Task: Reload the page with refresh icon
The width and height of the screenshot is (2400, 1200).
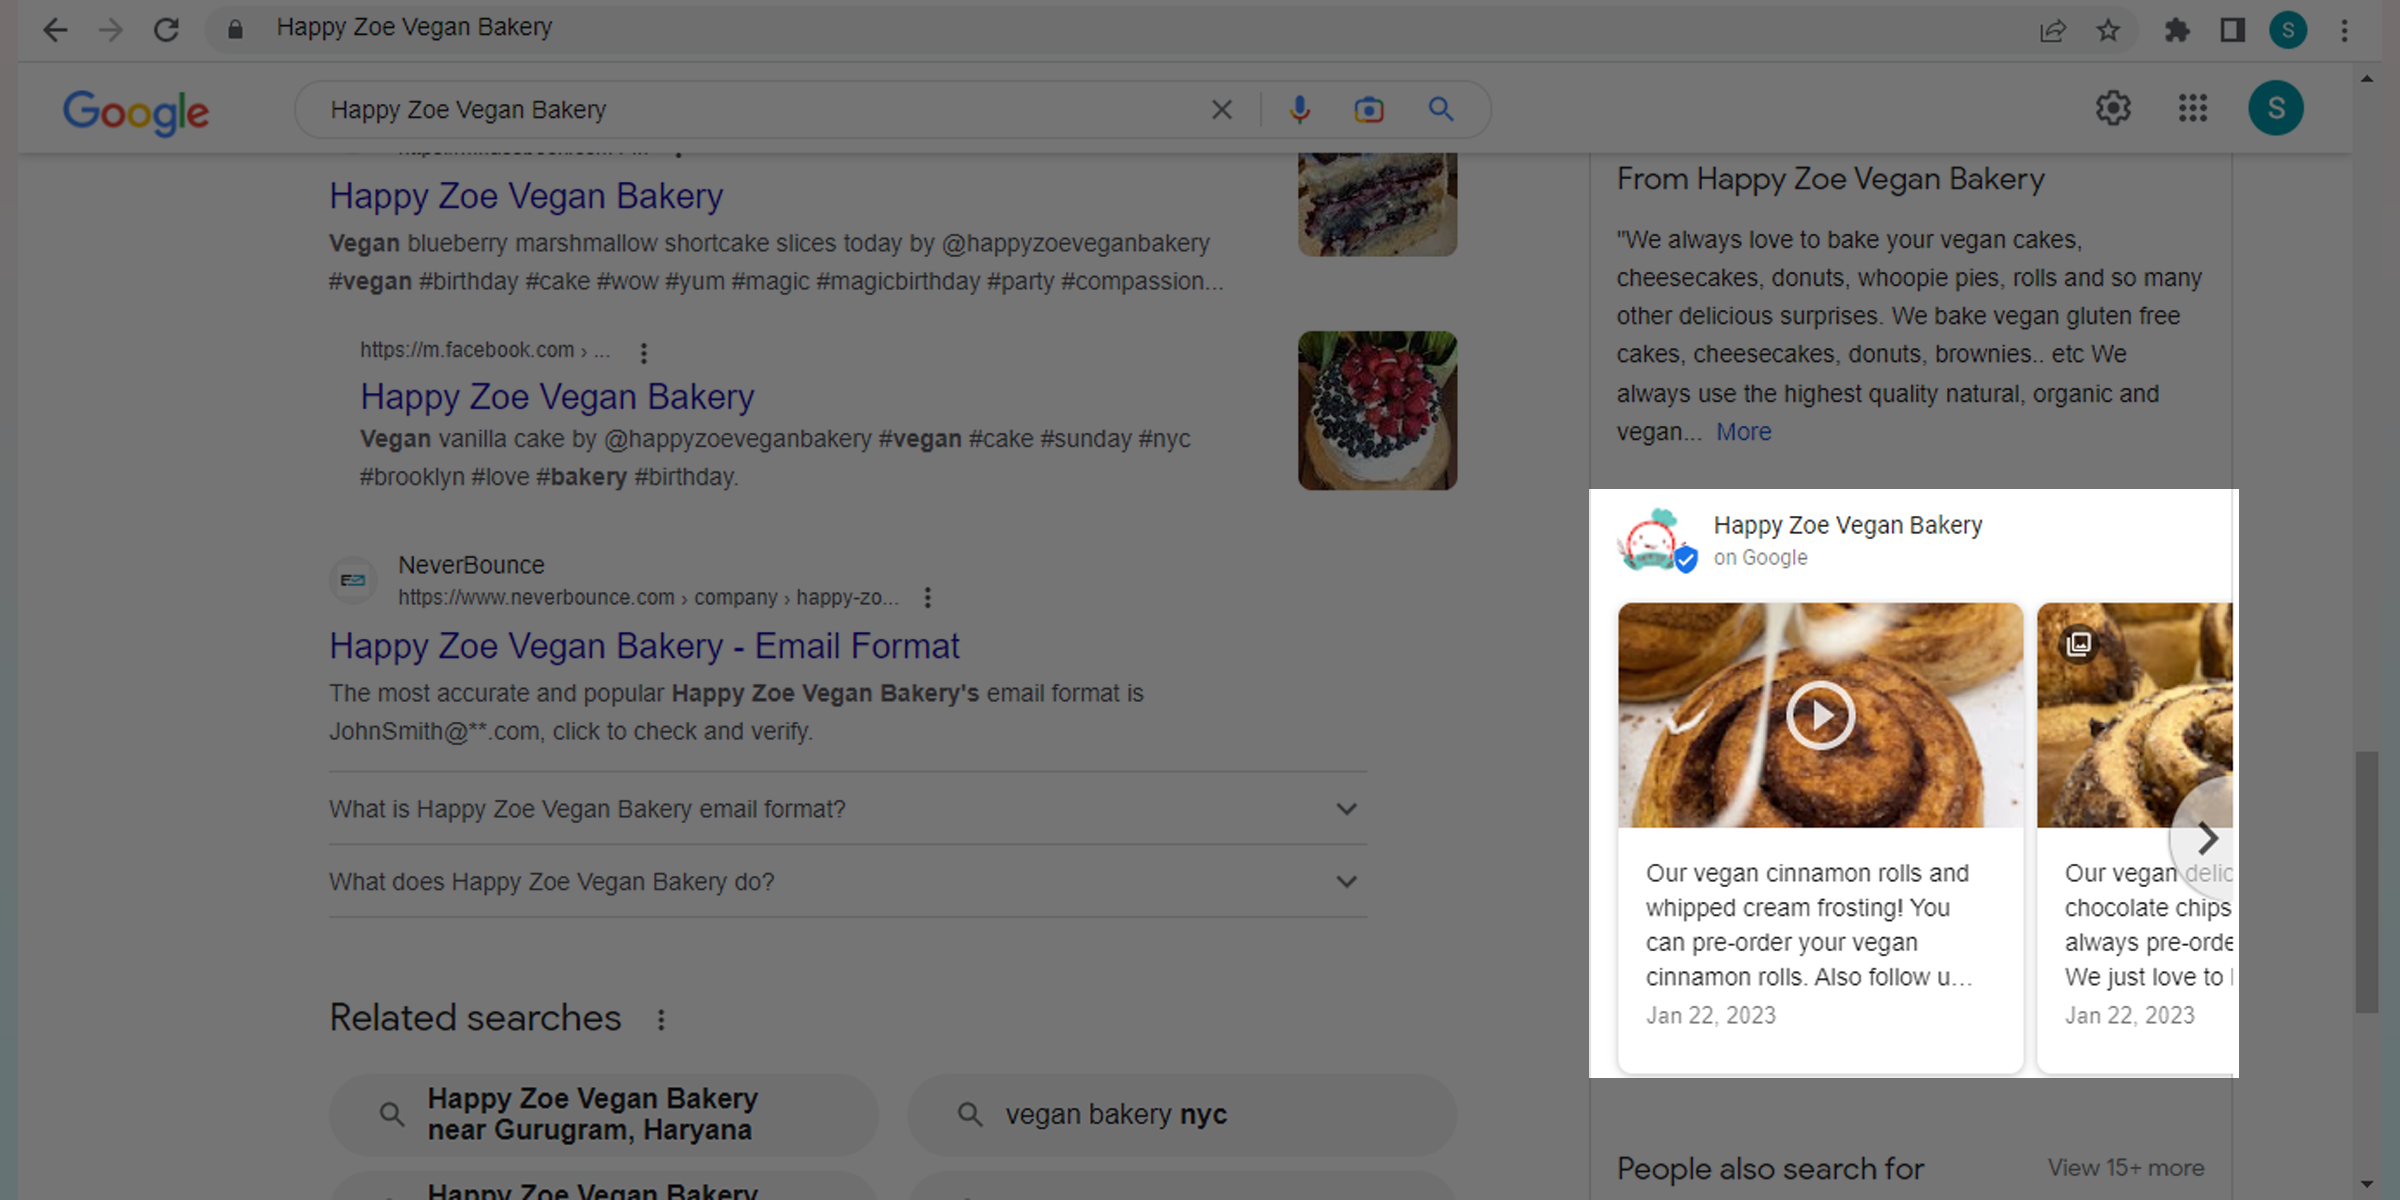Action: tap(166, 29)
